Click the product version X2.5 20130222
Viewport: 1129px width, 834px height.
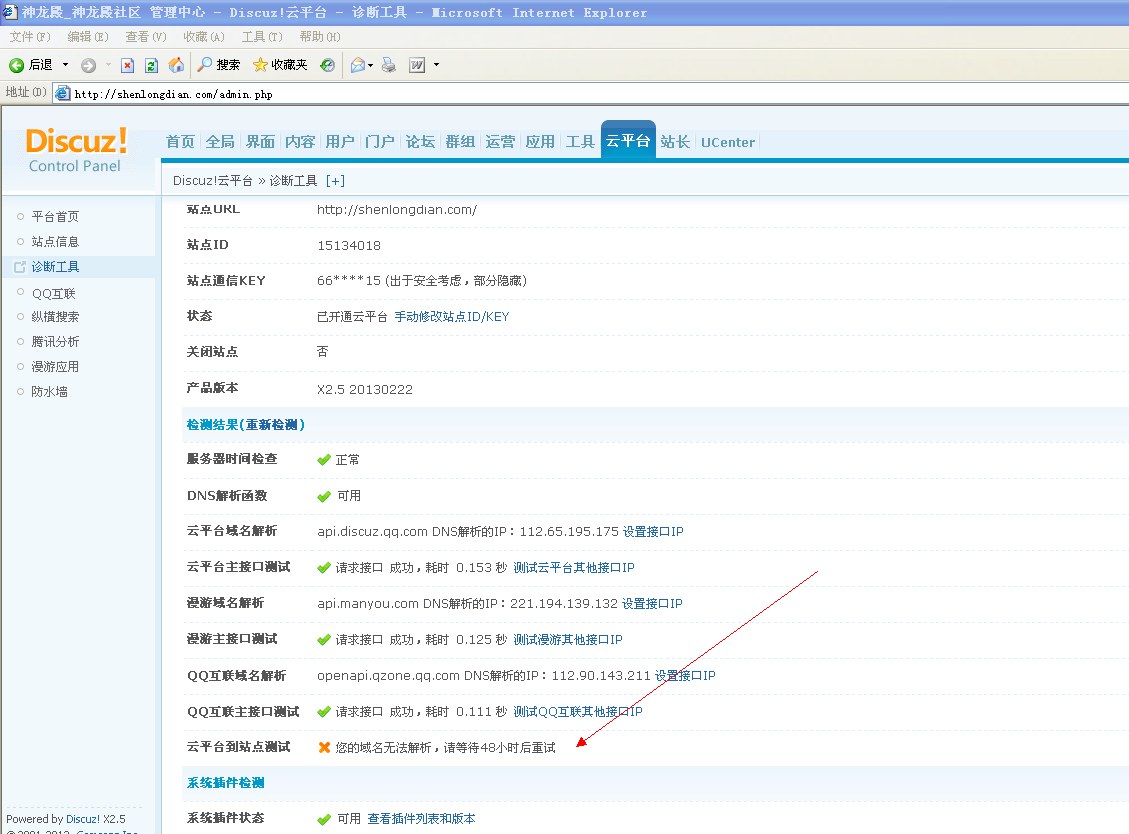coord(365,390)
